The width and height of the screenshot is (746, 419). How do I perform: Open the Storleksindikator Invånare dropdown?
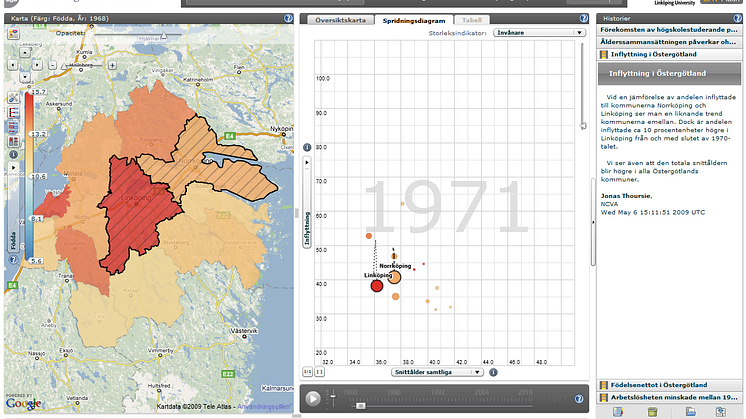pyautogui.click(x=539, y=32)
